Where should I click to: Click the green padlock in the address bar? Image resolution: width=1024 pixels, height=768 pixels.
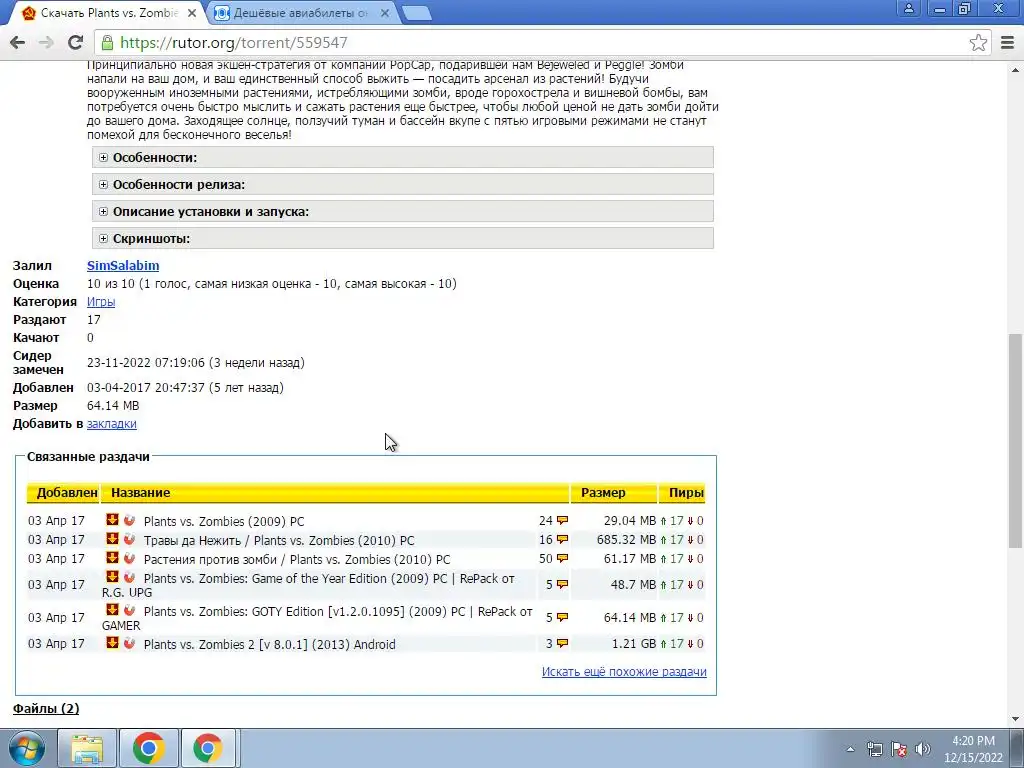[x=107, y=43]
